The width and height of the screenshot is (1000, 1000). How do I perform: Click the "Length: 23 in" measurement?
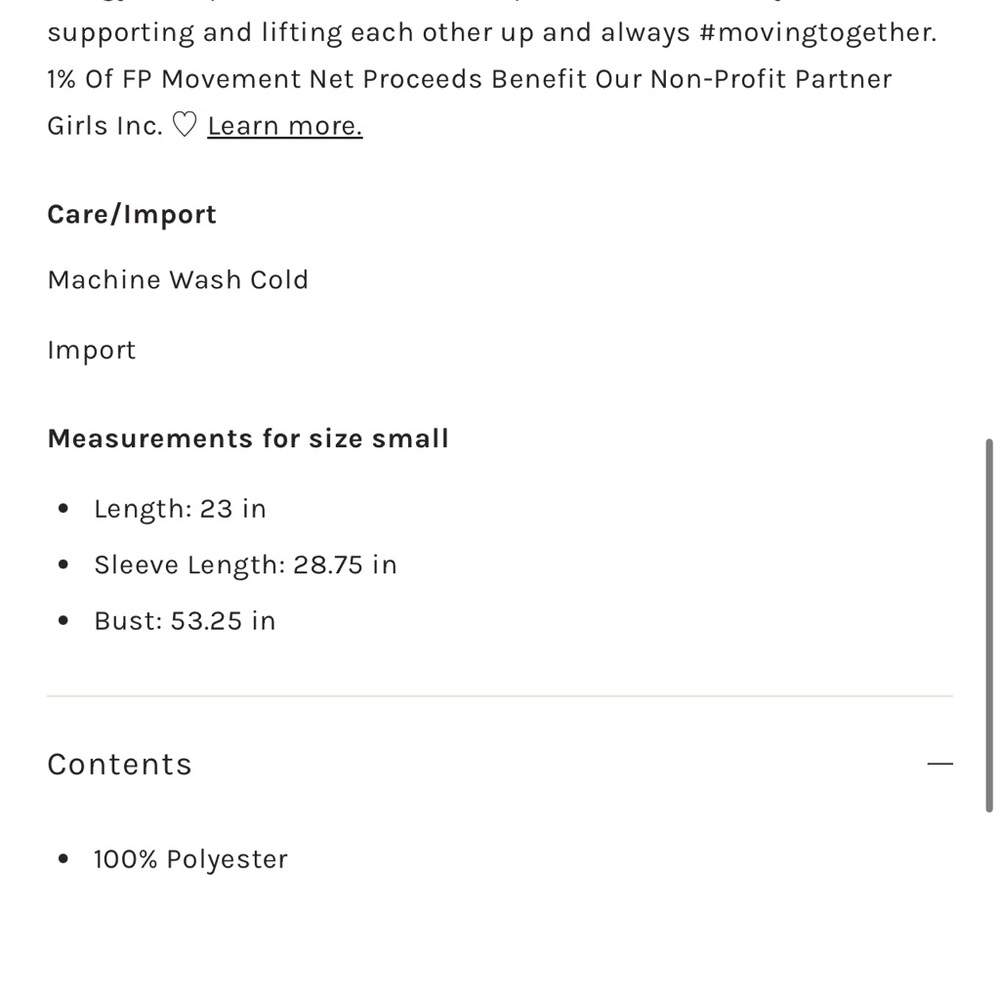[x=180, y=509]
